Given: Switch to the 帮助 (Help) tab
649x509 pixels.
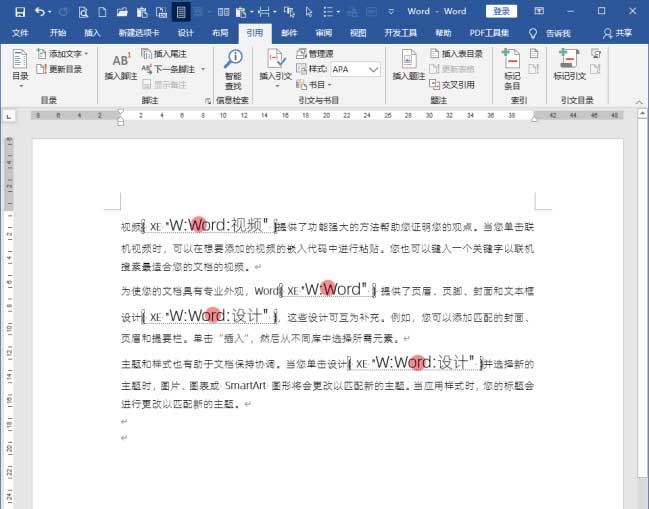Looking at the screenshot, I should click(443, 33).
